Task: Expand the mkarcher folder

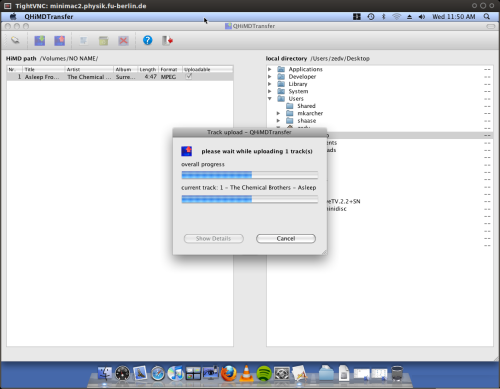Action: [278, 113]
